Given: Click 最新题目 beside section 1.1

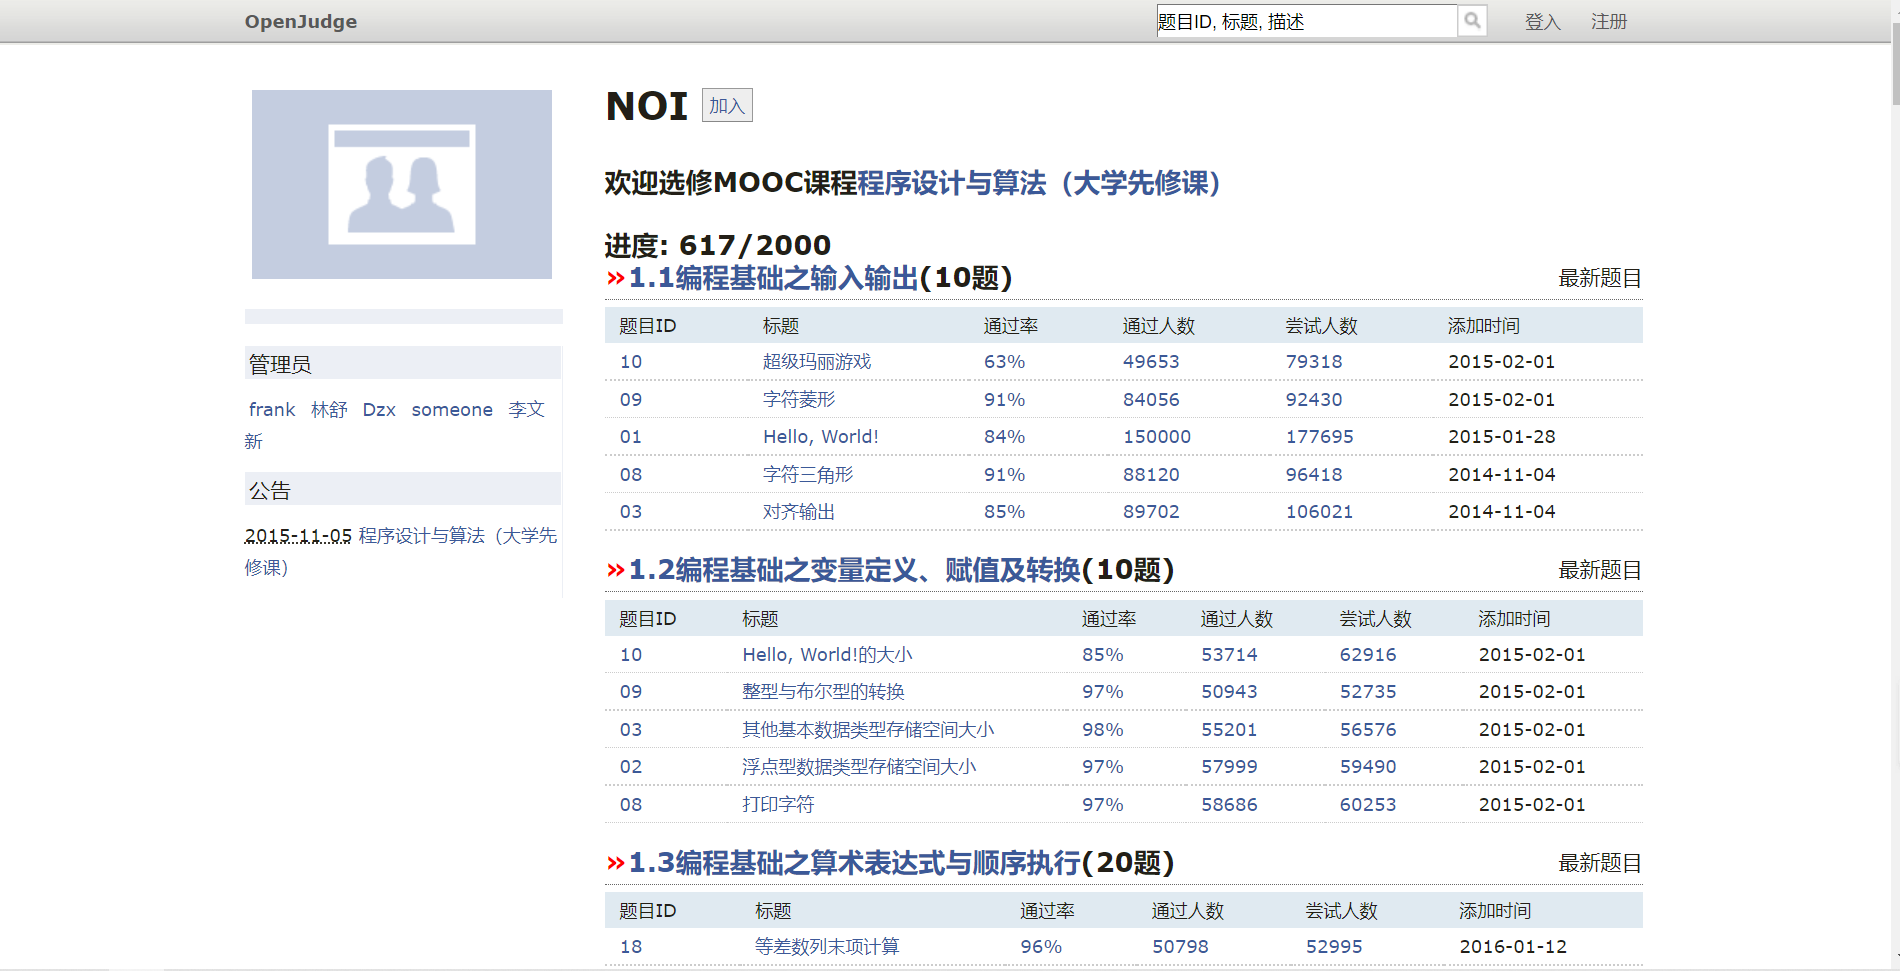Looking at the screenshot, I should click(x=1599, y=278).
